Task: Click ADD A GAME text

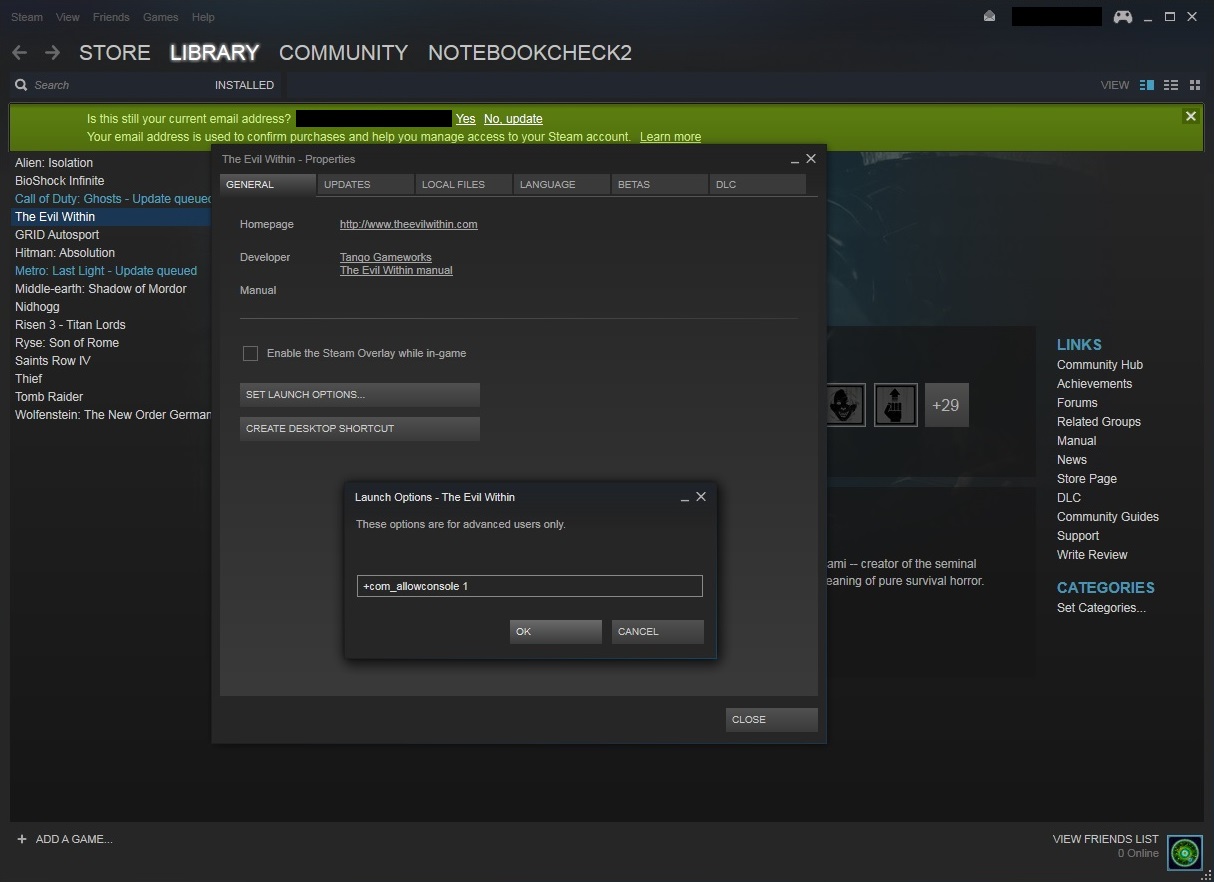Action: click(x=74, y=839)
